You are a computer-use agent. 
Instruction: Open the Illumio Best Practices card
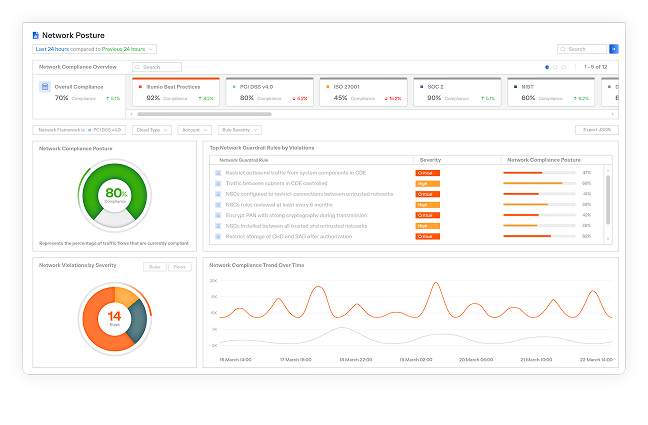pos(176,92)
